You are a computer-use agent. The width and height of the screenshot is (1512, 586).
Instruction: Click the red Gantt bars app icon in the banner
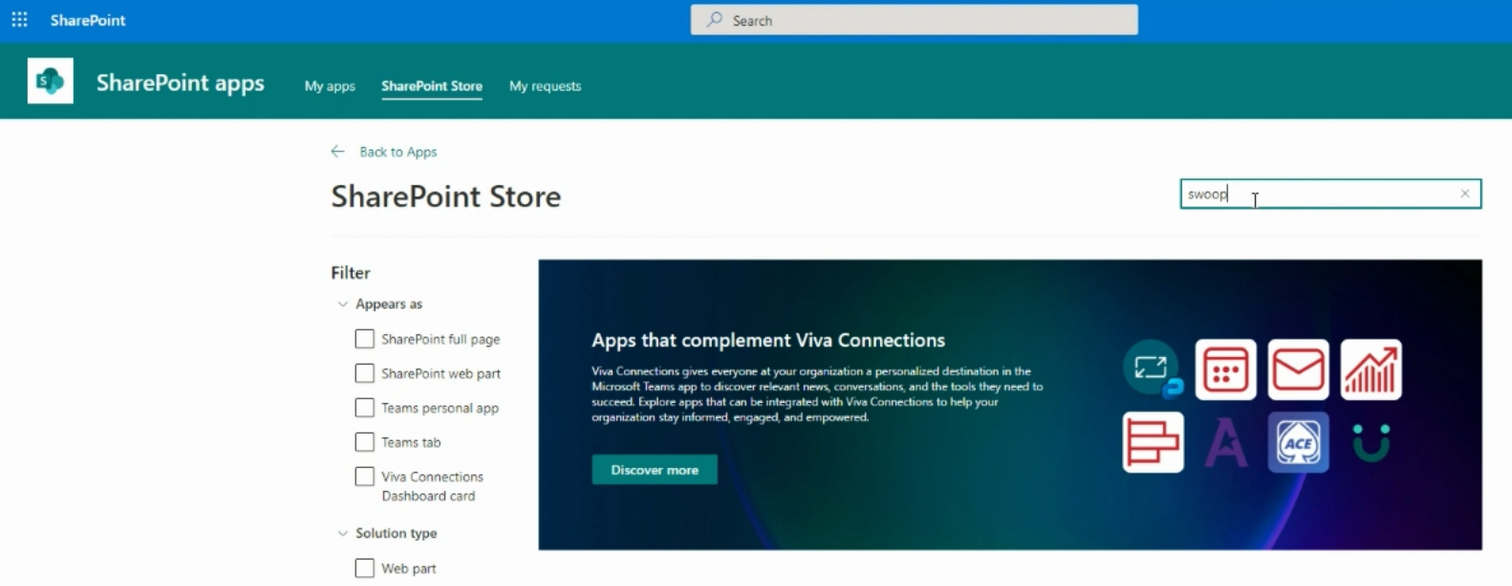point(1153,442)
